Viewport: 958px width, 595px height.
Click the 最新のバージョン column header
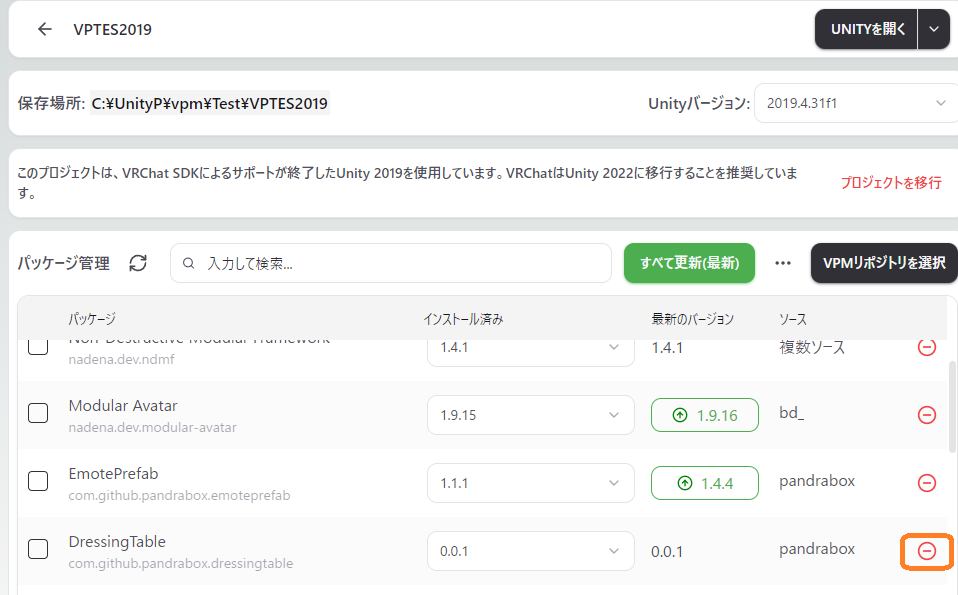(692, 319)
